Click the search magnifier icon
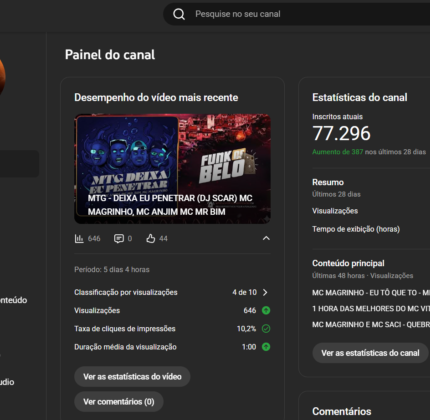Screen dimensions: 430x420 coord(179,14)
